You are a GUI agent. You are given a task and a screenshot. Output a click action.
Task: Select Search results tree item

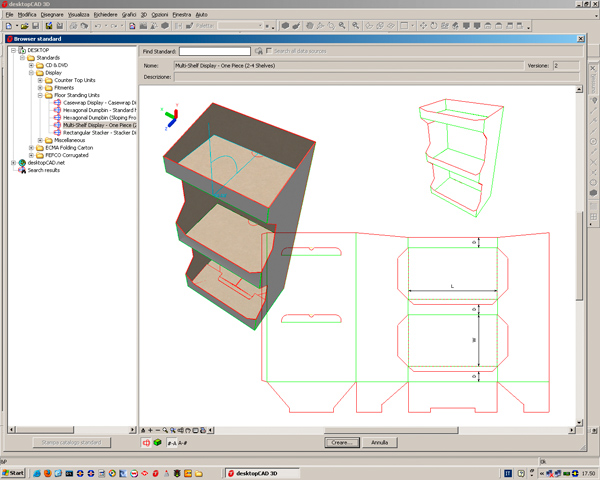point(44,170)
